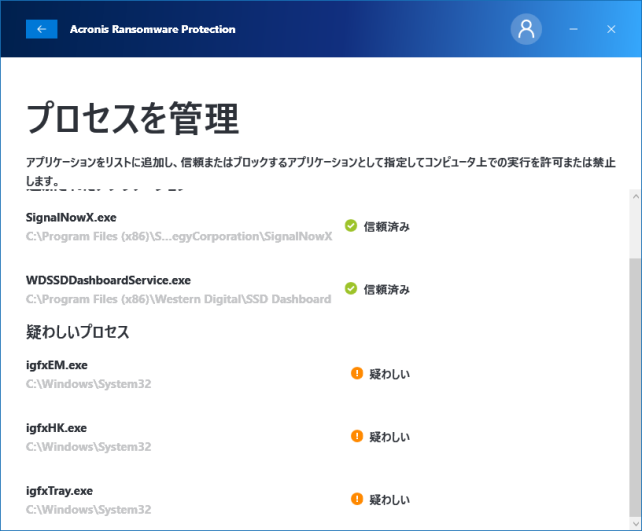Click the orange warning icon for igfxHK.exe
642x531 pixels.
[x=357, y=436]
